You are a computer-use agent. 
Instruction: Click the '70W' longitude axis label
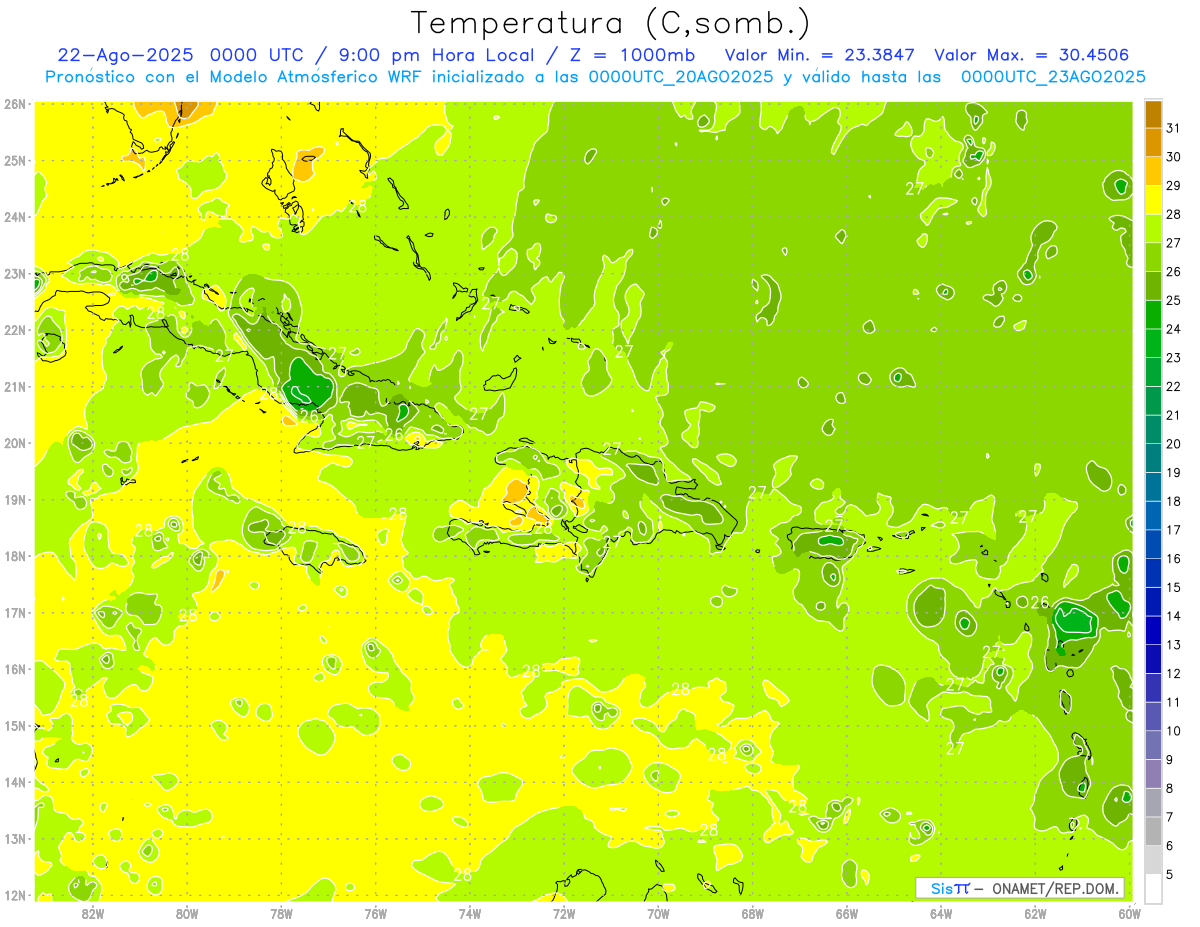click(658, 913)
